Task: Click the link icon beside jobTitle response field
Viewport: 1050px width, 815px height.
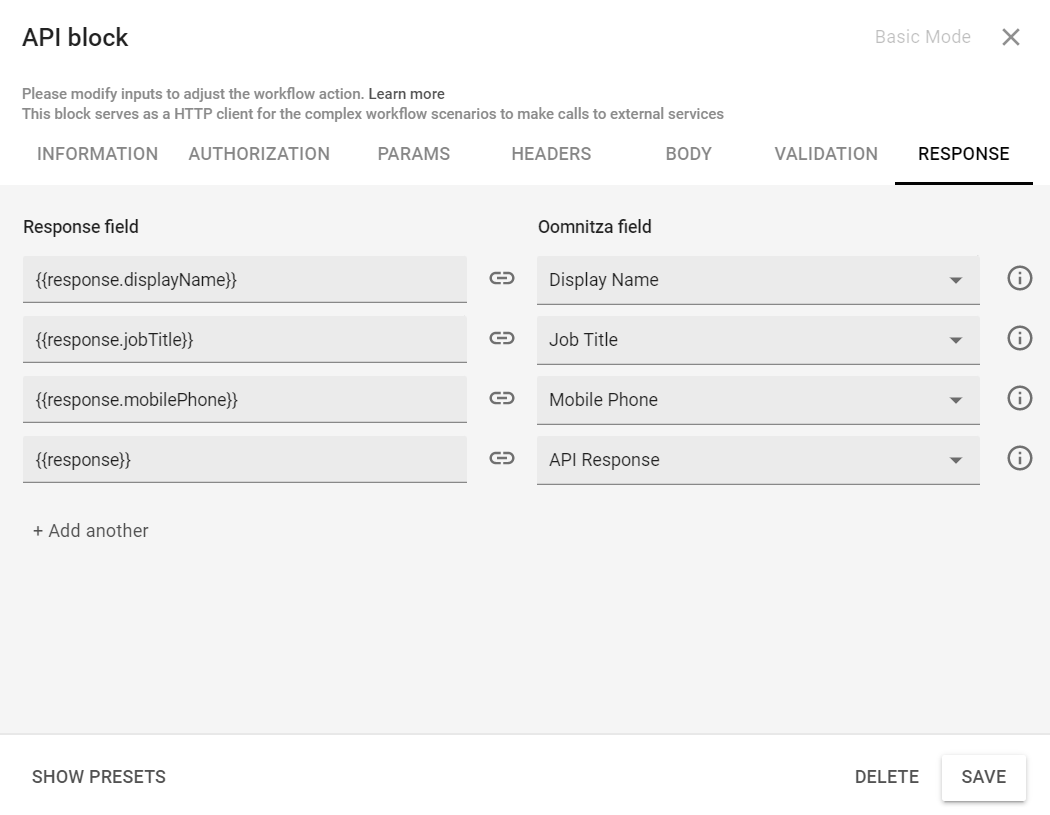Action: tap(502, 339)
